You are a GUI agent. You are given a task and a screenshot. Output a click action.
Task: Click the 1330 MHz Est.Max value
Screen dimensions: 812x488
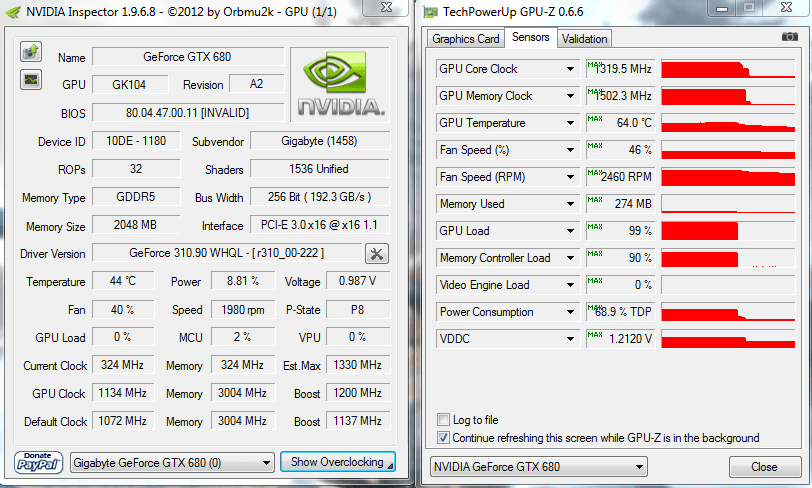[358, 365]
